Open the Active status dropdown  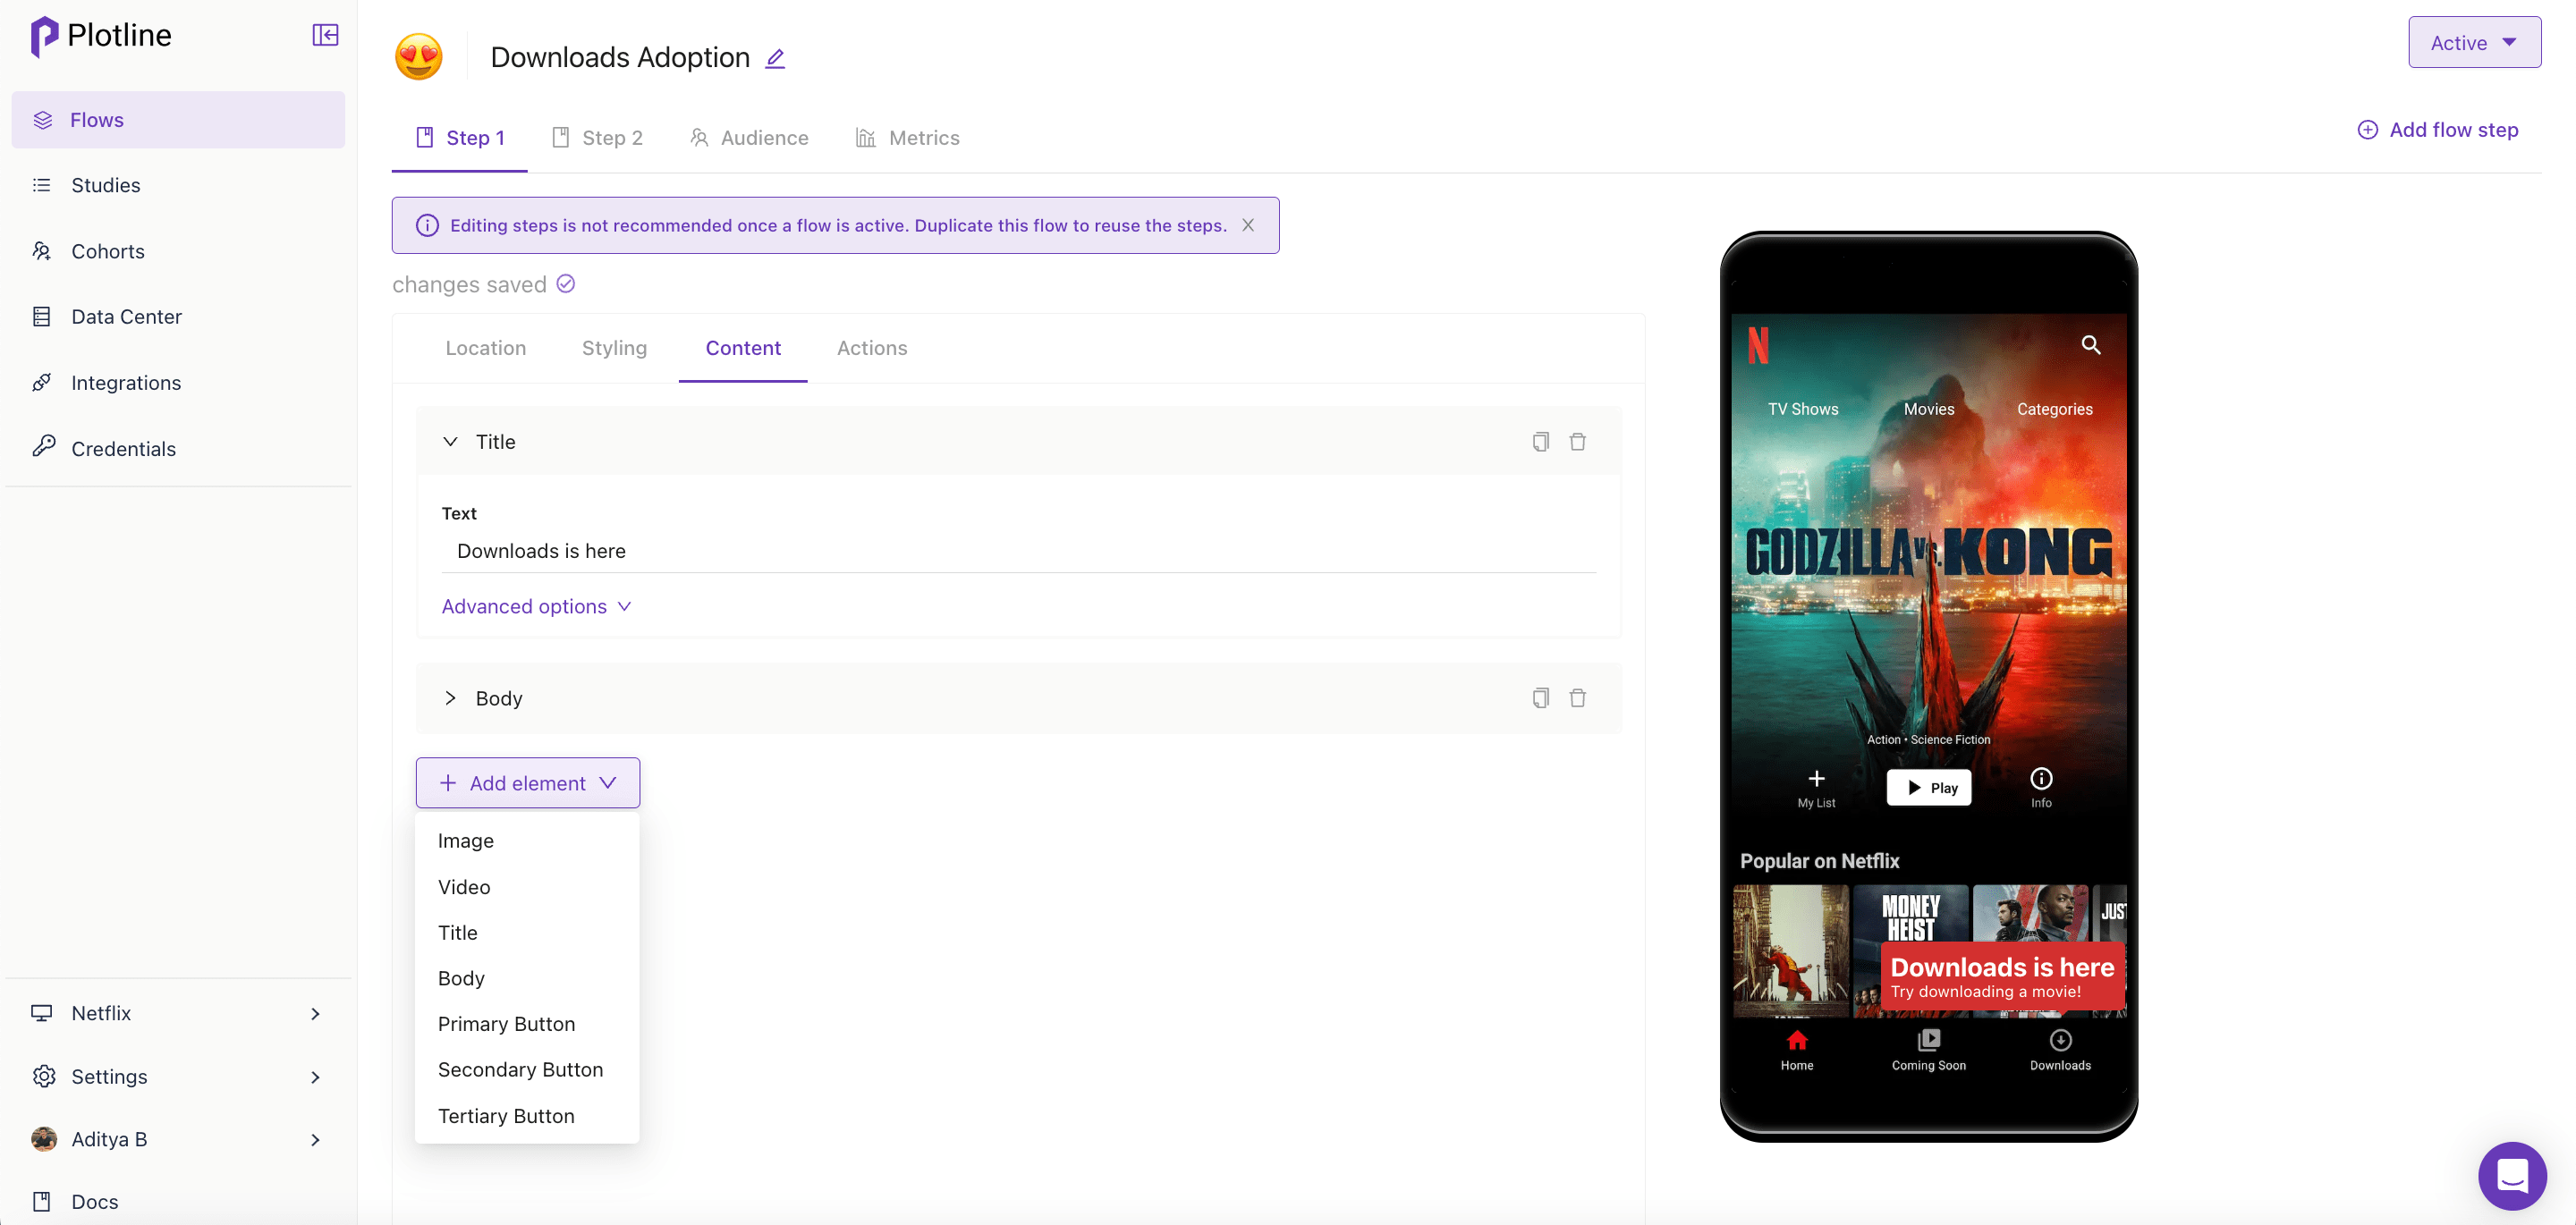pyautogui.click(x=2474, y=42)
